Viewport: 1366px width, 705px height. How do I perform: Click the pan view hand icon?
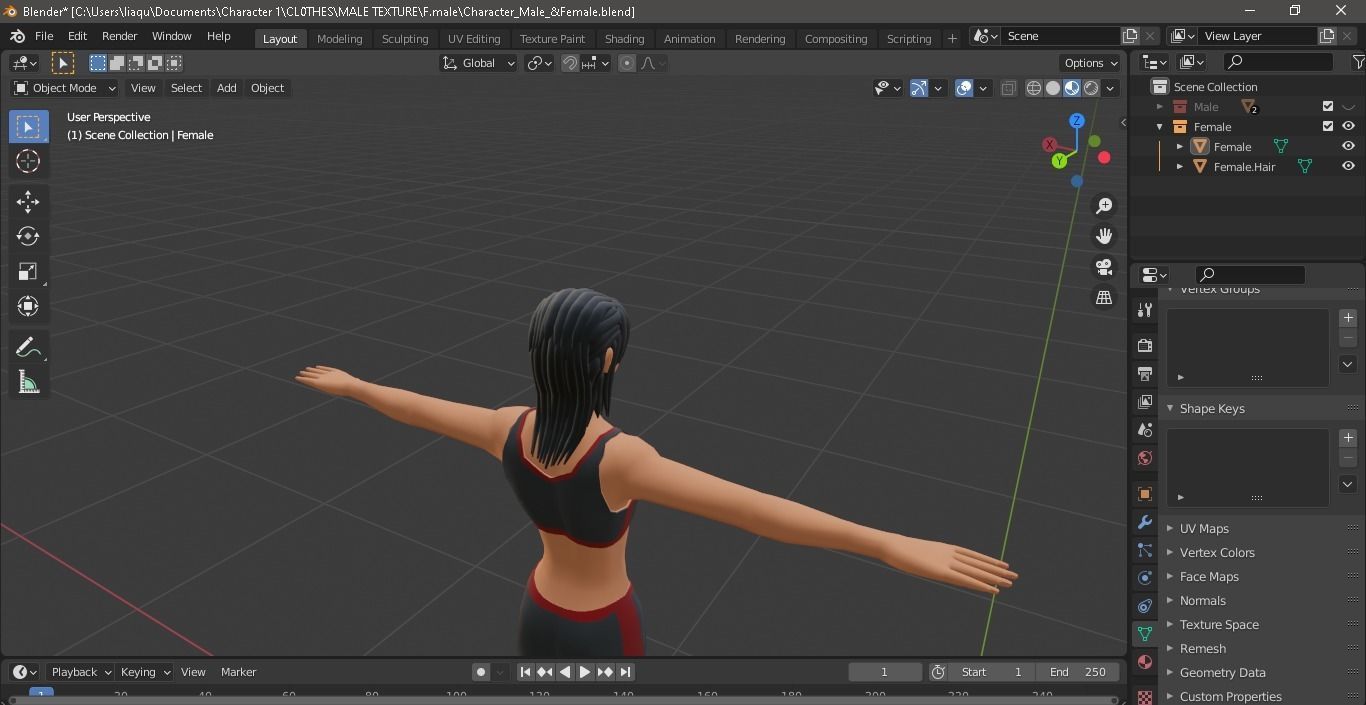click(x=1104, y=236)
